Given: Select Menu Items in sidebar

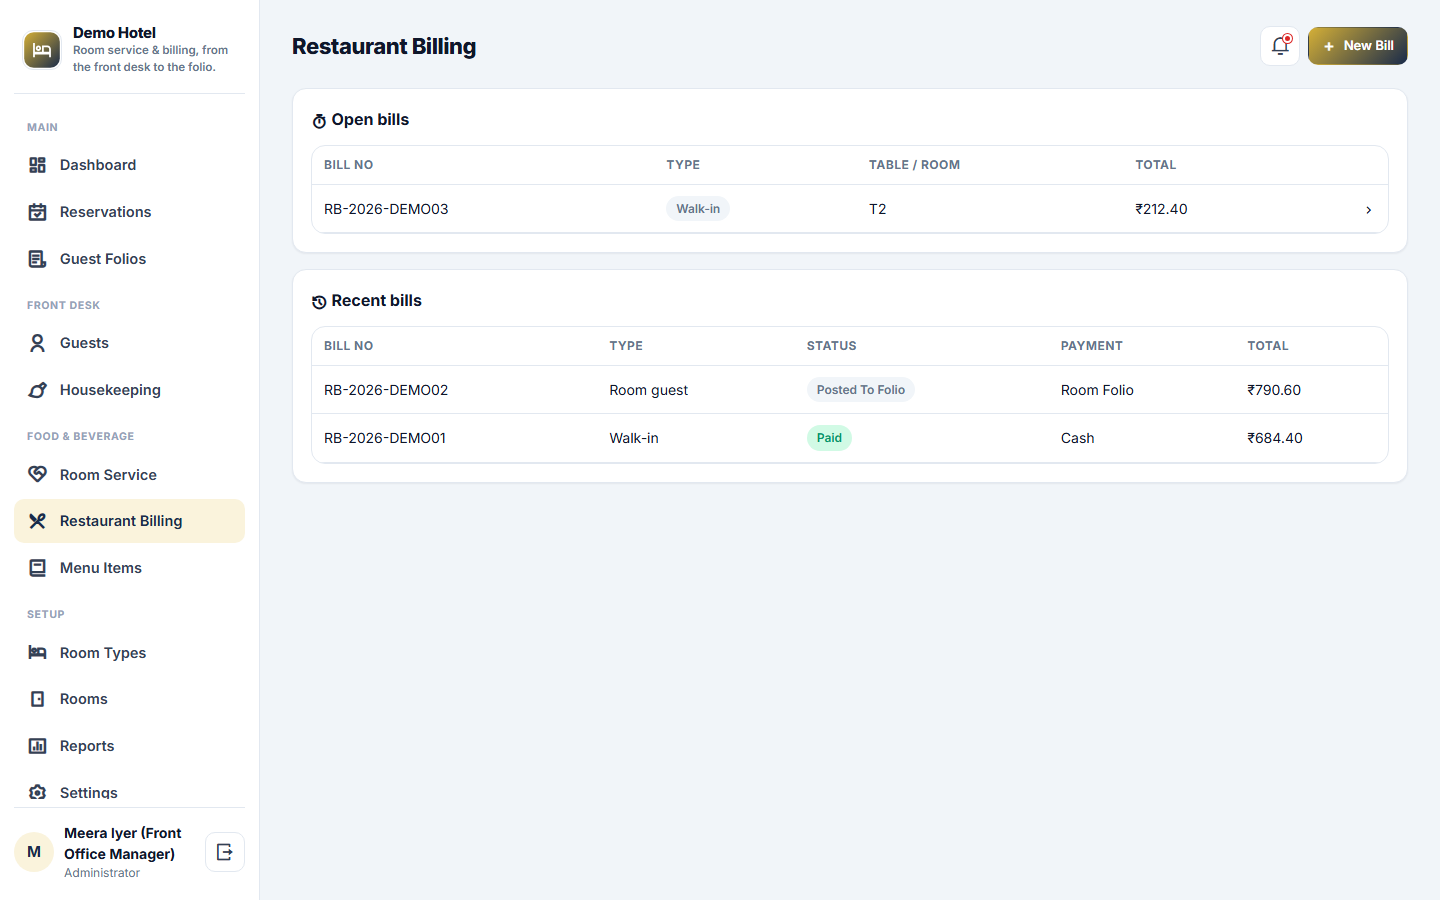Looking at the screenshot, I should click(129, 568).
